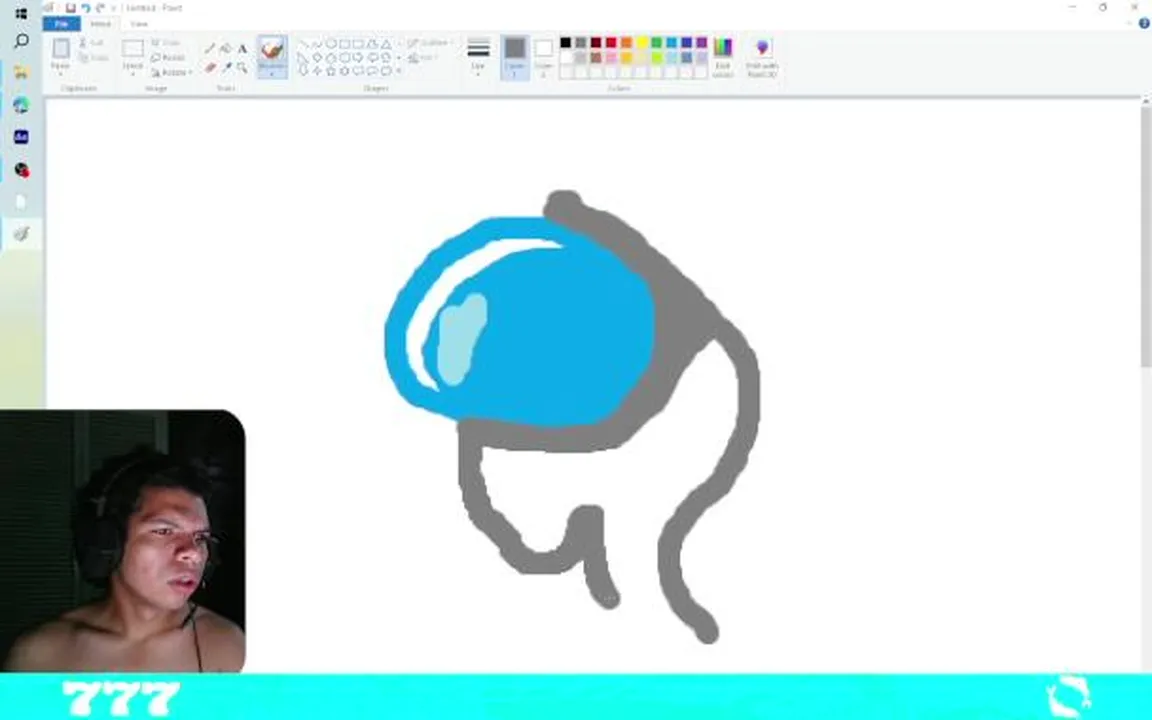Image resolution: width=1152 pixels, height=720 pixels.
Task: Select the Text tool
Action: pos(242,48)
